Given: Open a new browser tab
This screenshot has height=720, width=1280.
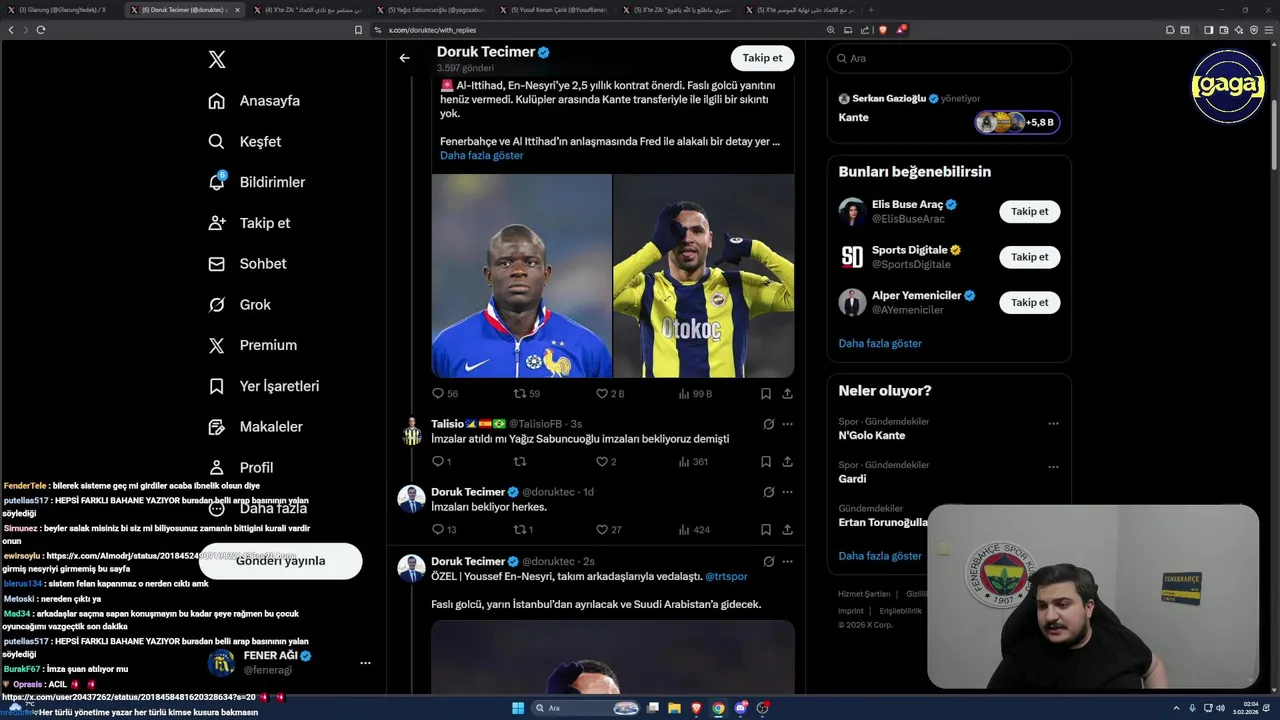Looking at the screenshot, I should [x=871, y=10].
